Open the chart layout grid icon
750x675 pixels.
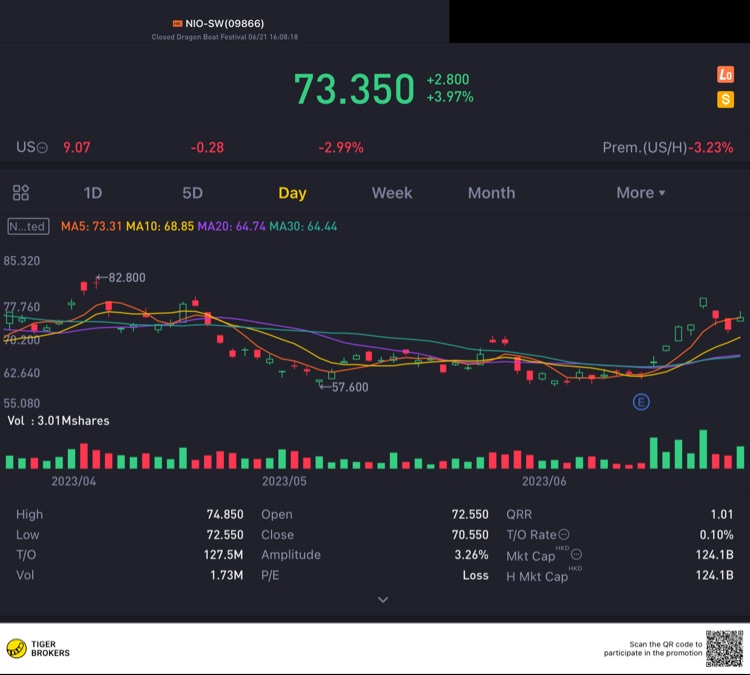21,193
